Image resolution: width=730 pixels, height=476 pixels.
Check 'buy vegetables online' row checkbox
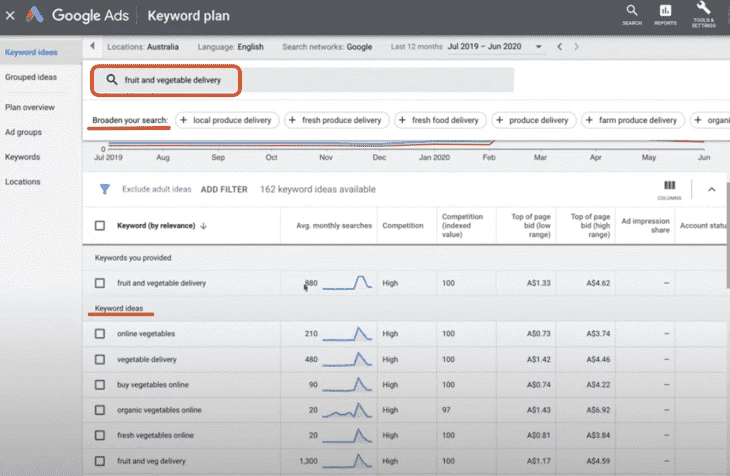click(100, 385)
